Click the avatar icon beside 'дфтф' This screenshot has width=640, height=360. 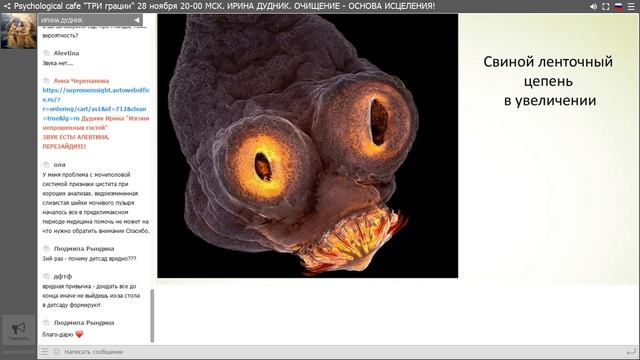click(x=47, y=276)
